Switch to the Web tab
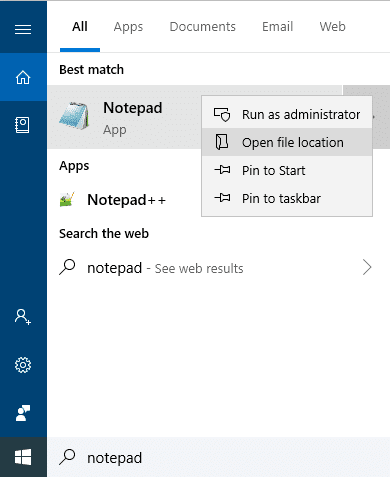The image size is (390, 478). coord(332,27)
